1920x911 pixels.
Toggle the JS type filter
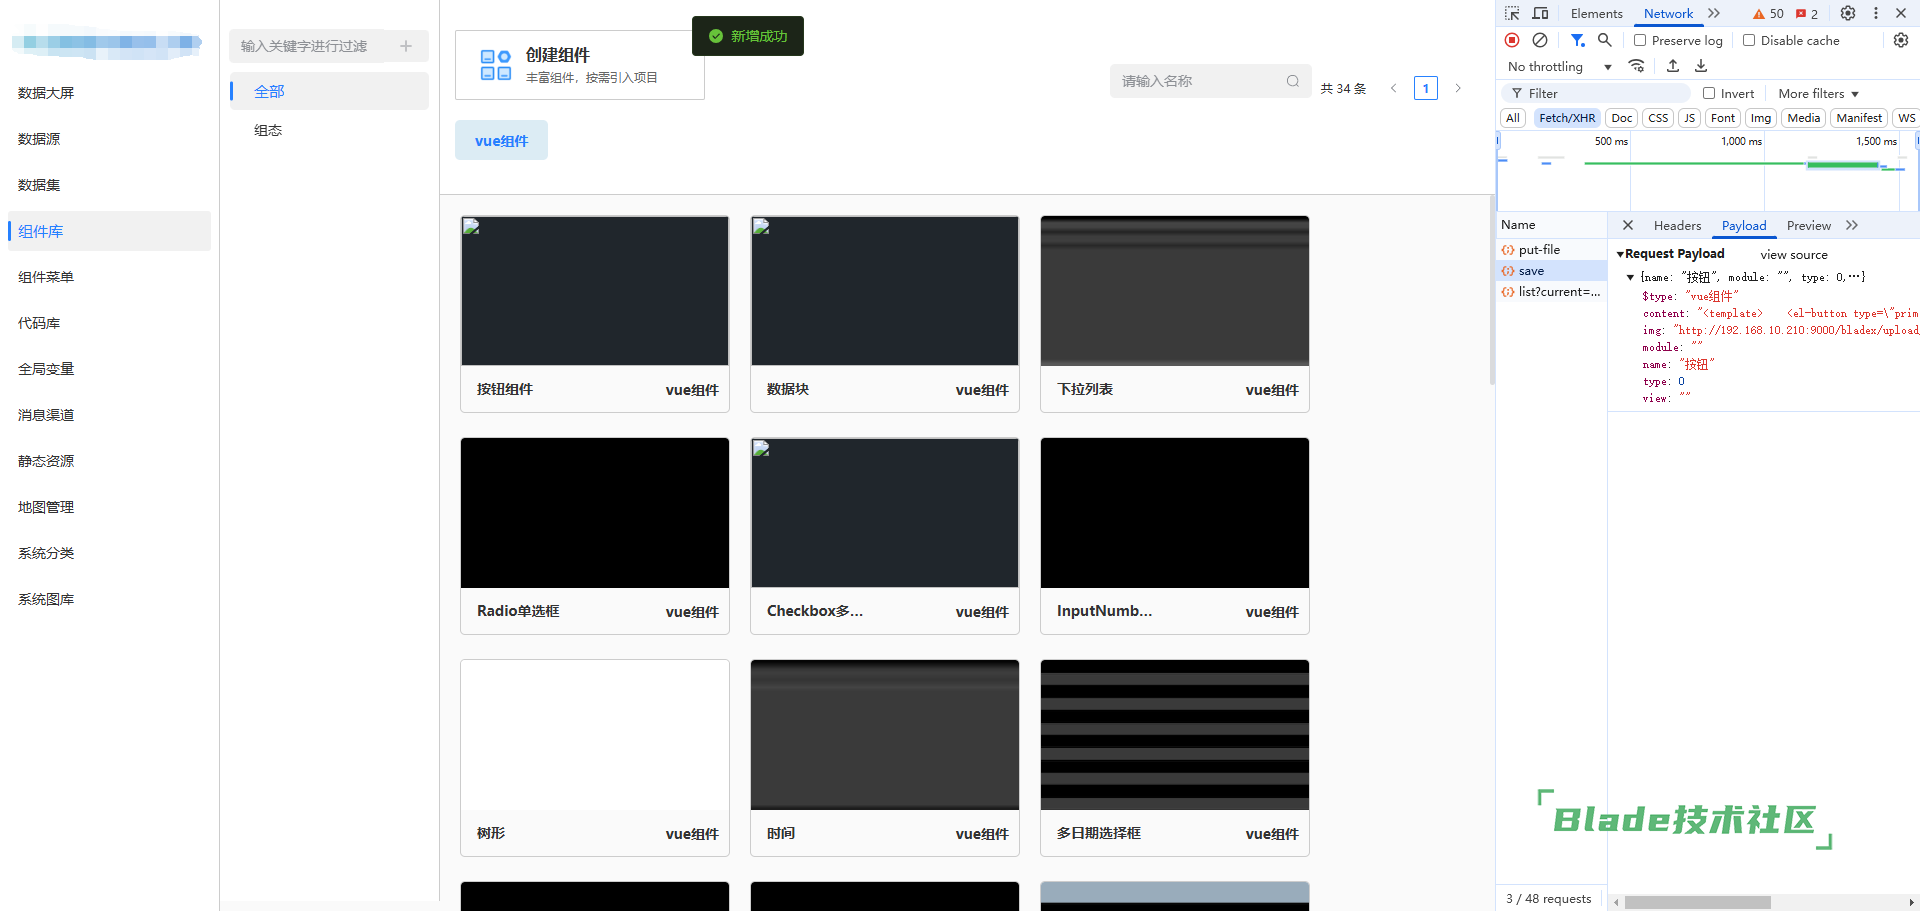tap(1689, 118)
